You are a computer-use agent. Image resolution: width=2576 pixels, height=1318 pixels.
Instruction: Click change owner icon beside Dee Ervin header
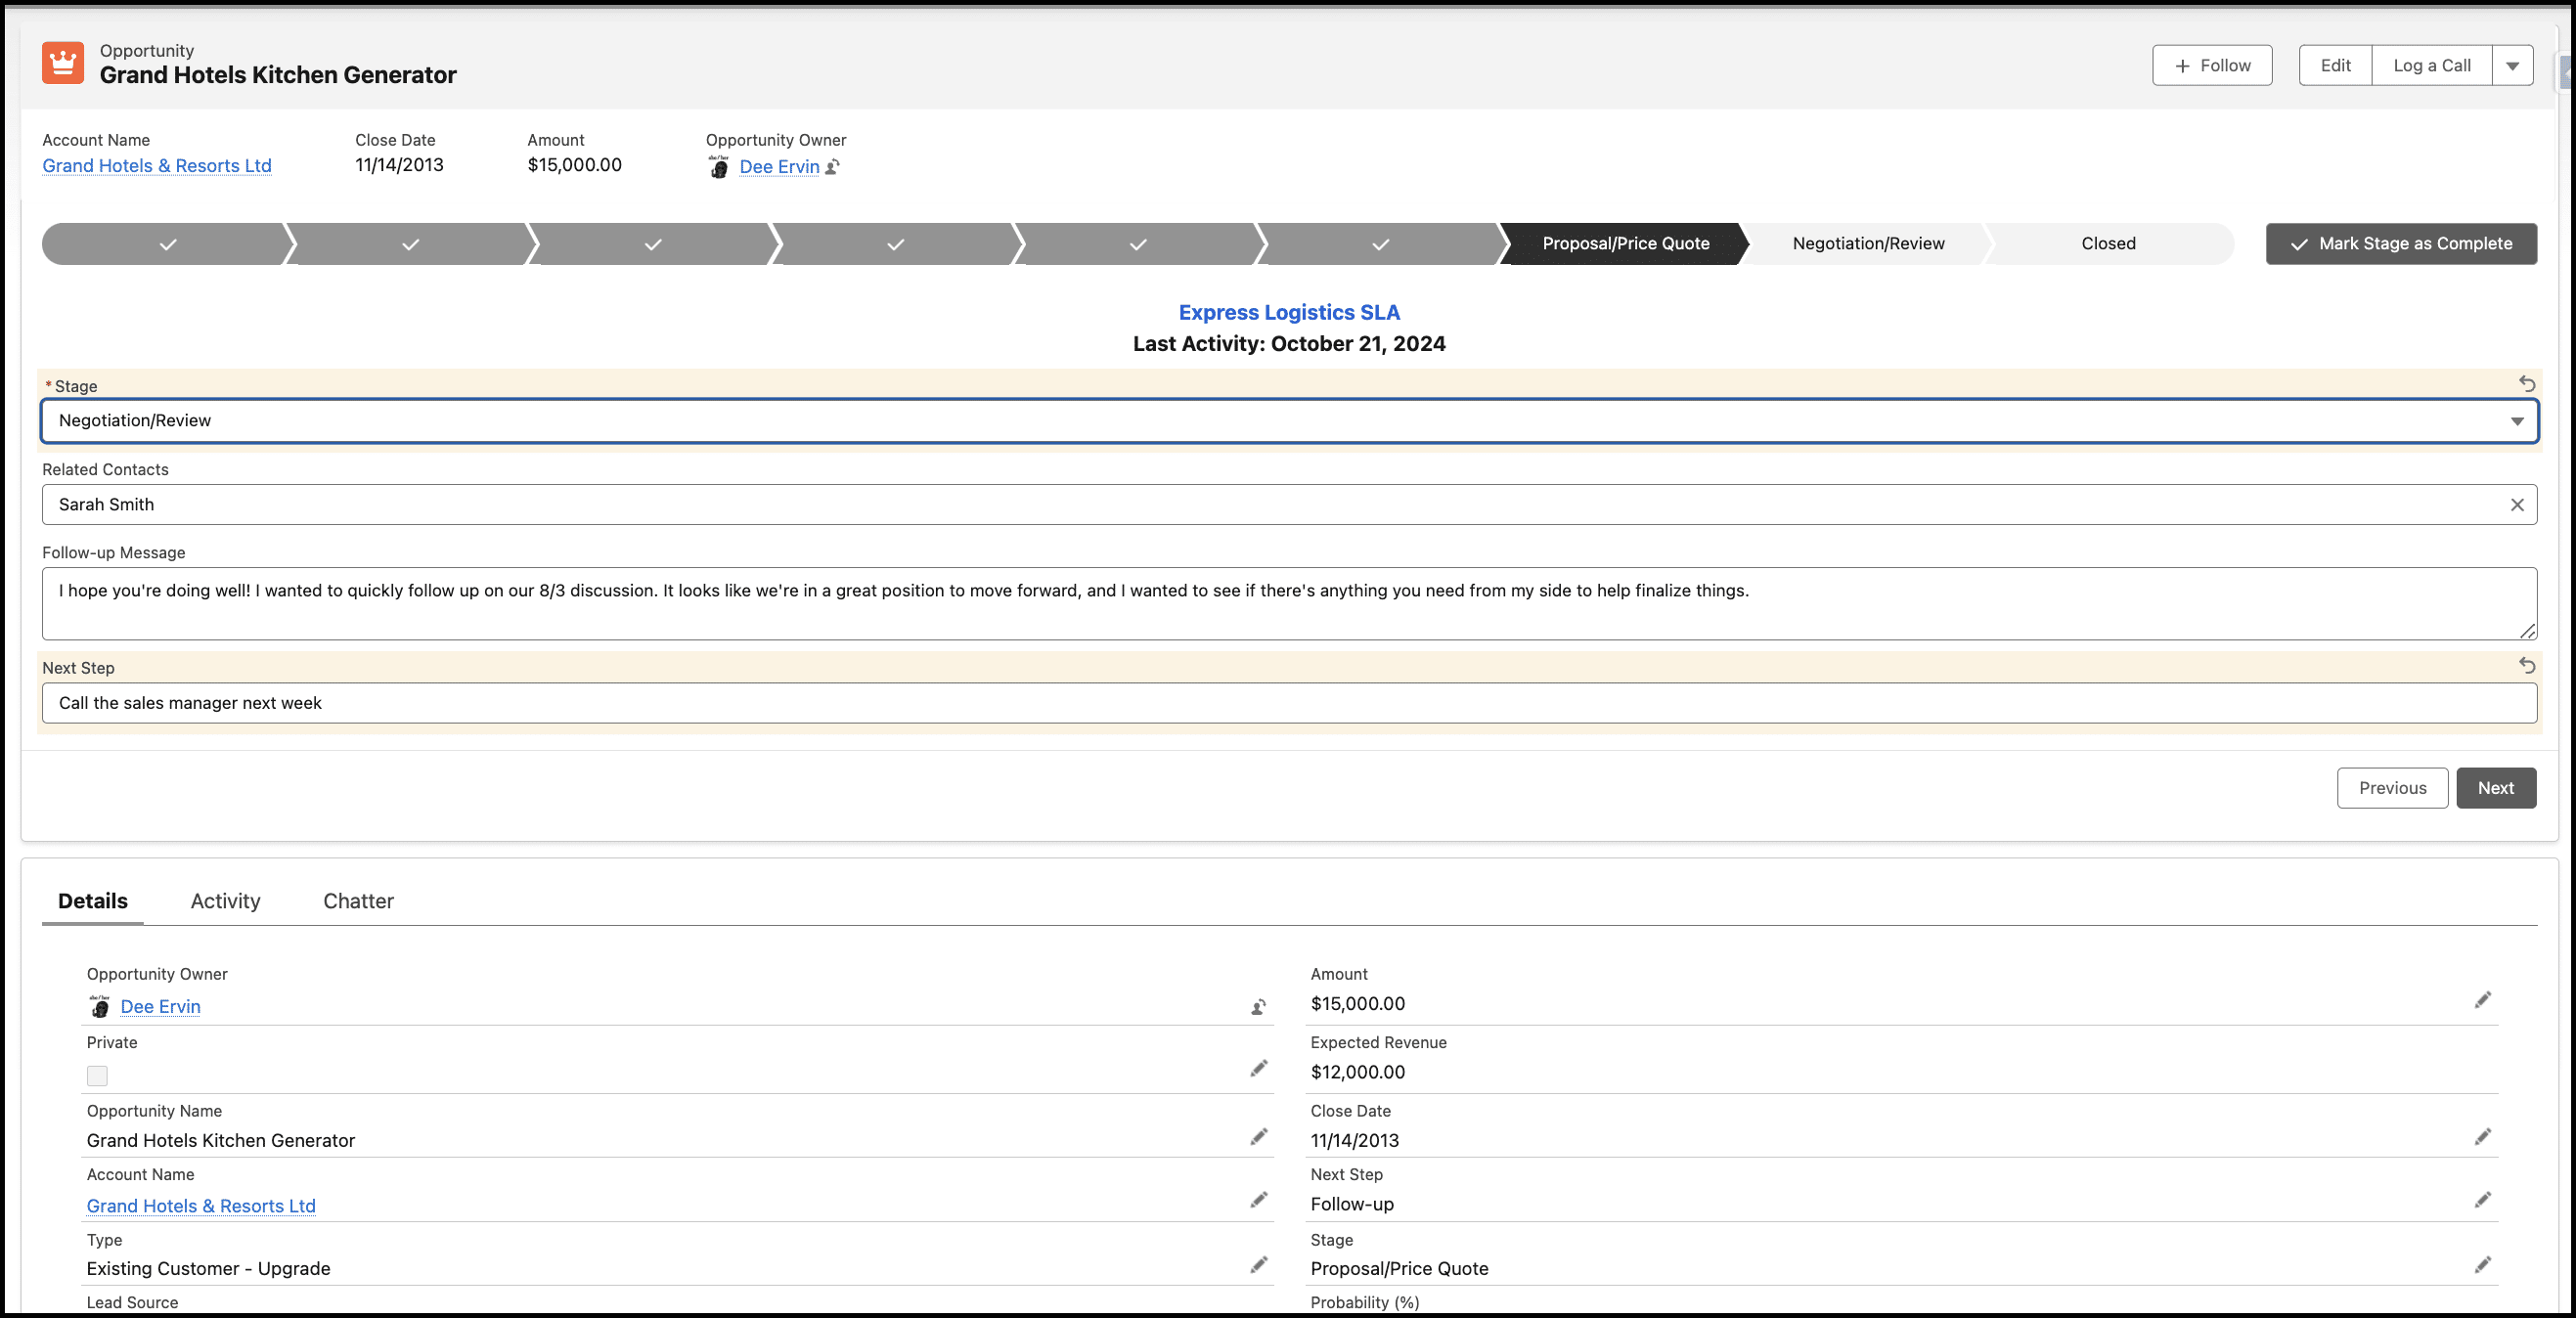(832, 167)
